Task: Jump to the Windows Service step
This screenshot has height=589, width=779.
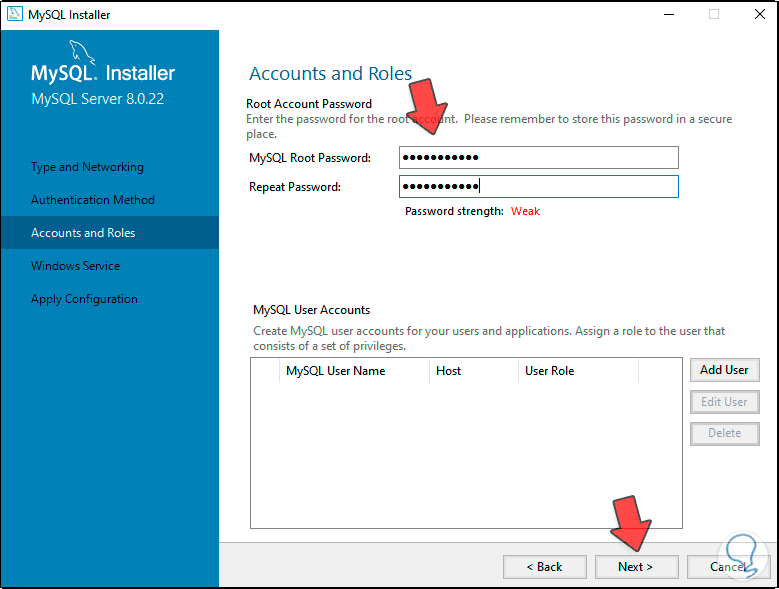Action: tap(75, 266)
